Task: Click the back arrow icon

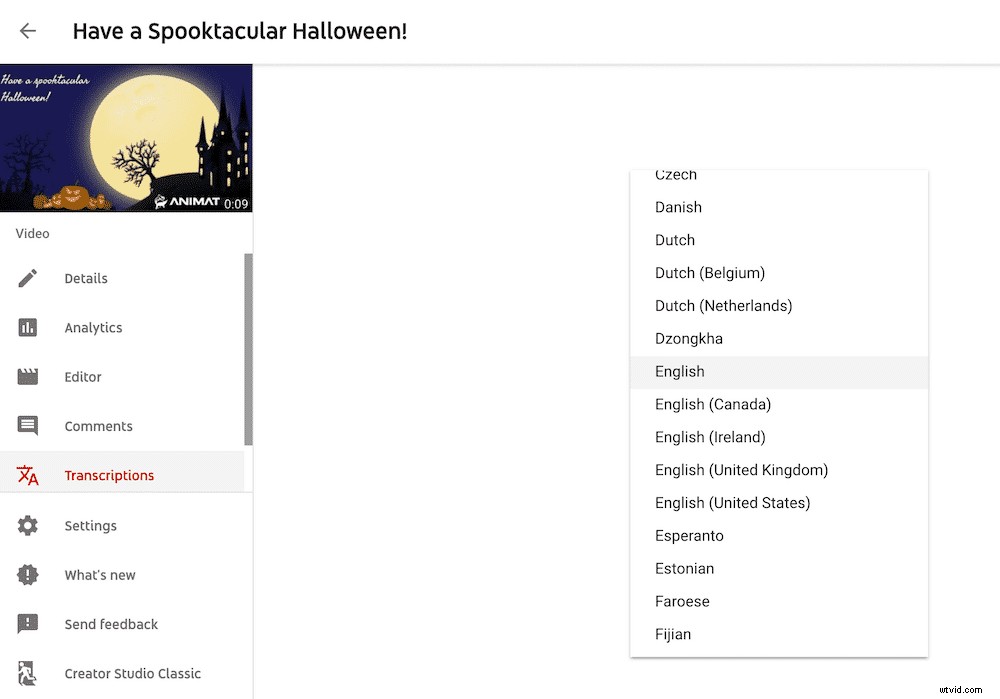Action: tap(28, 31)
